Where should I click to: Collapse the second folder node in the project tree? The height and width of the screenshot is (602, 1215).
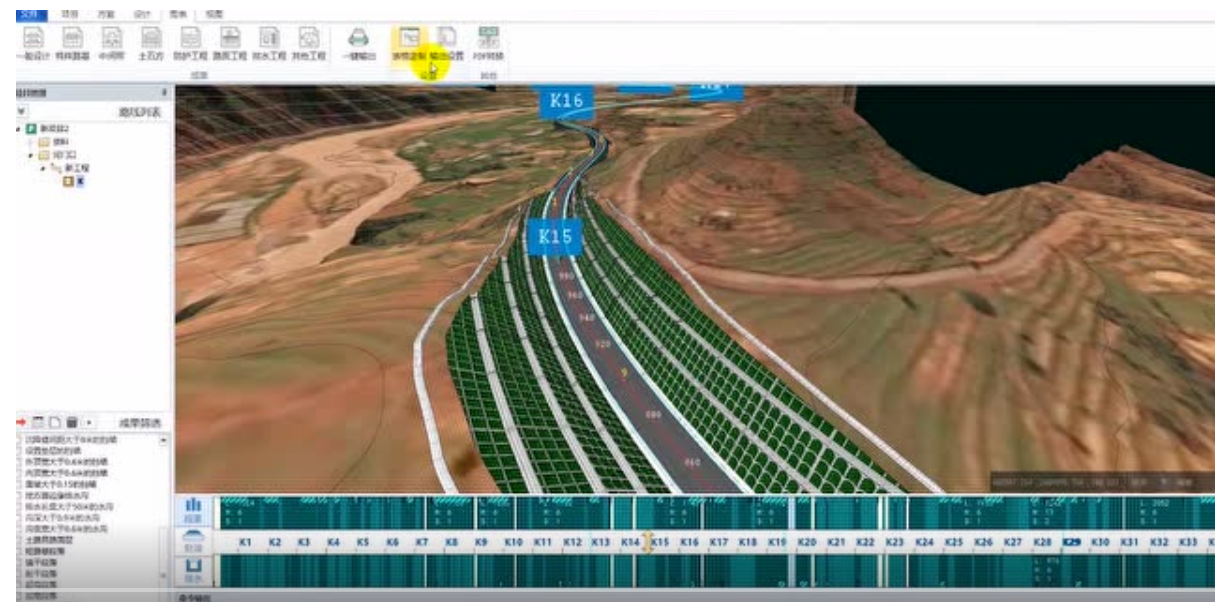tap(31, 156)
